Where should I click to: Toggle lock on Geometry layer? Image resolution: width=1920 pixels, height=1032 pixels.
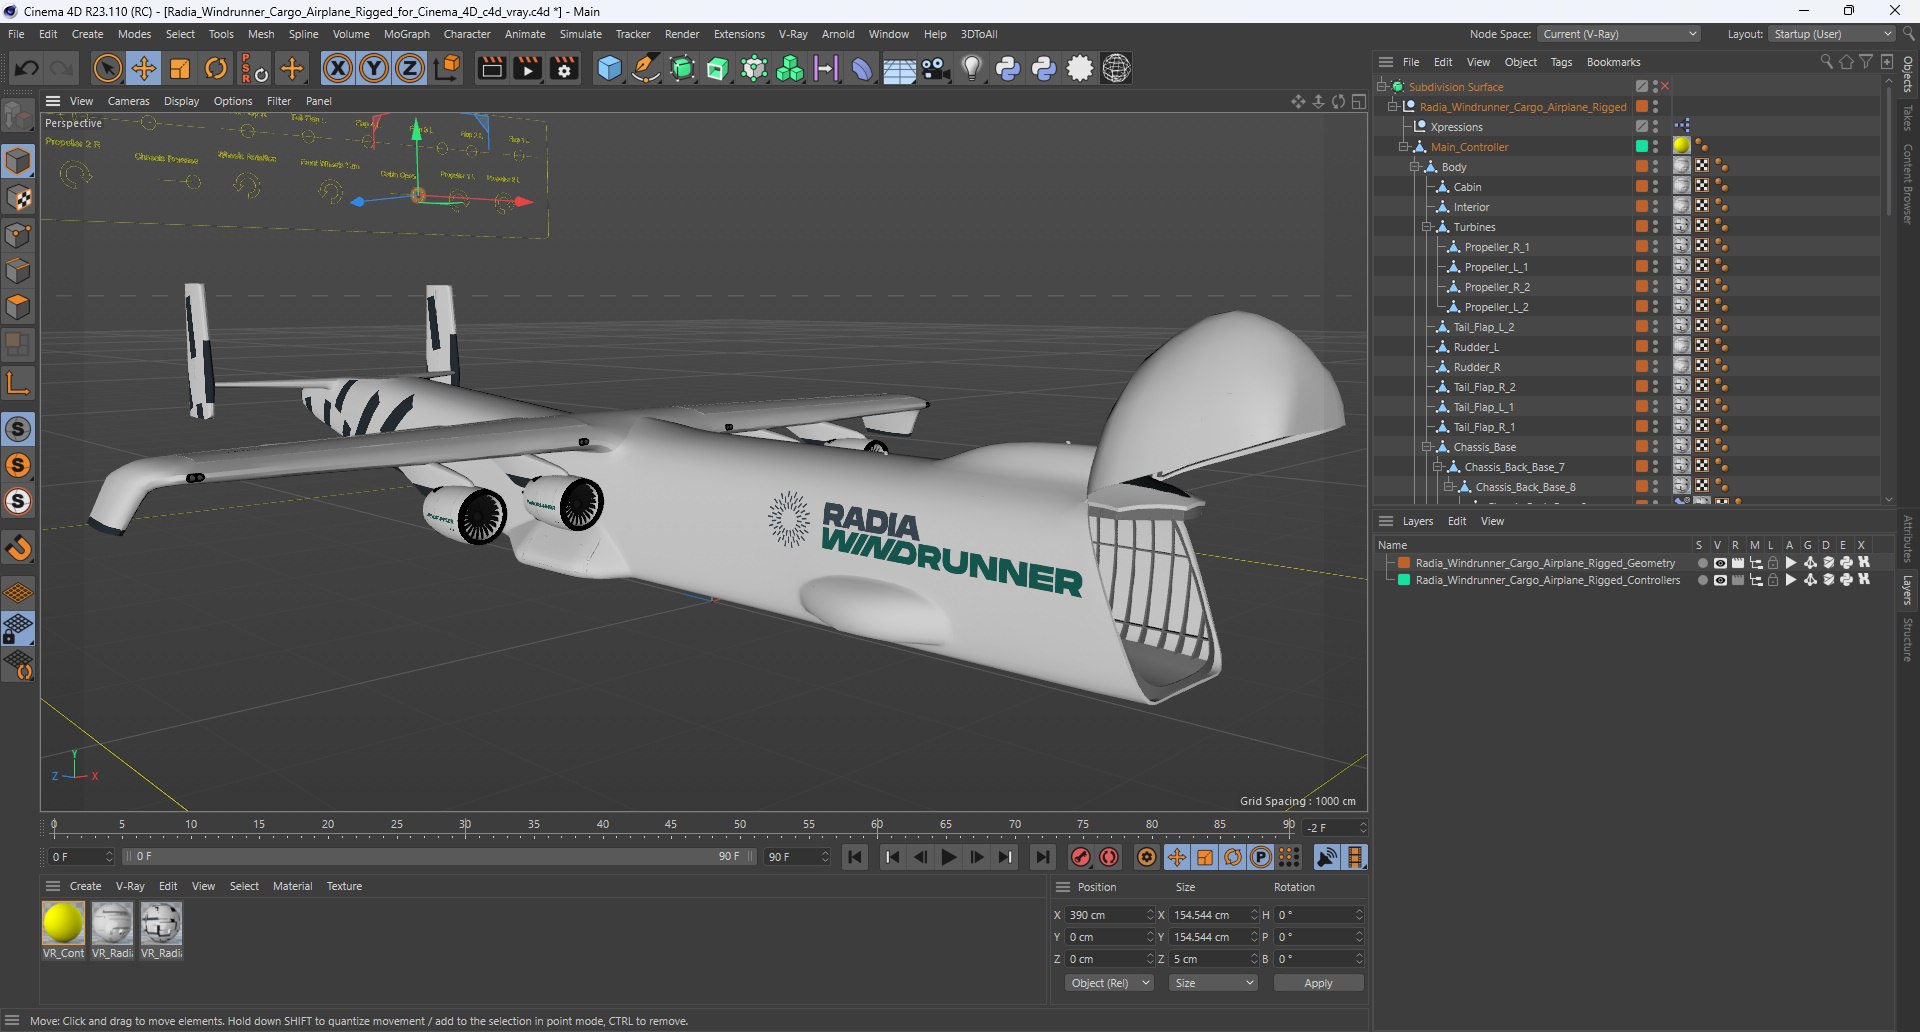click(1773, 563)
